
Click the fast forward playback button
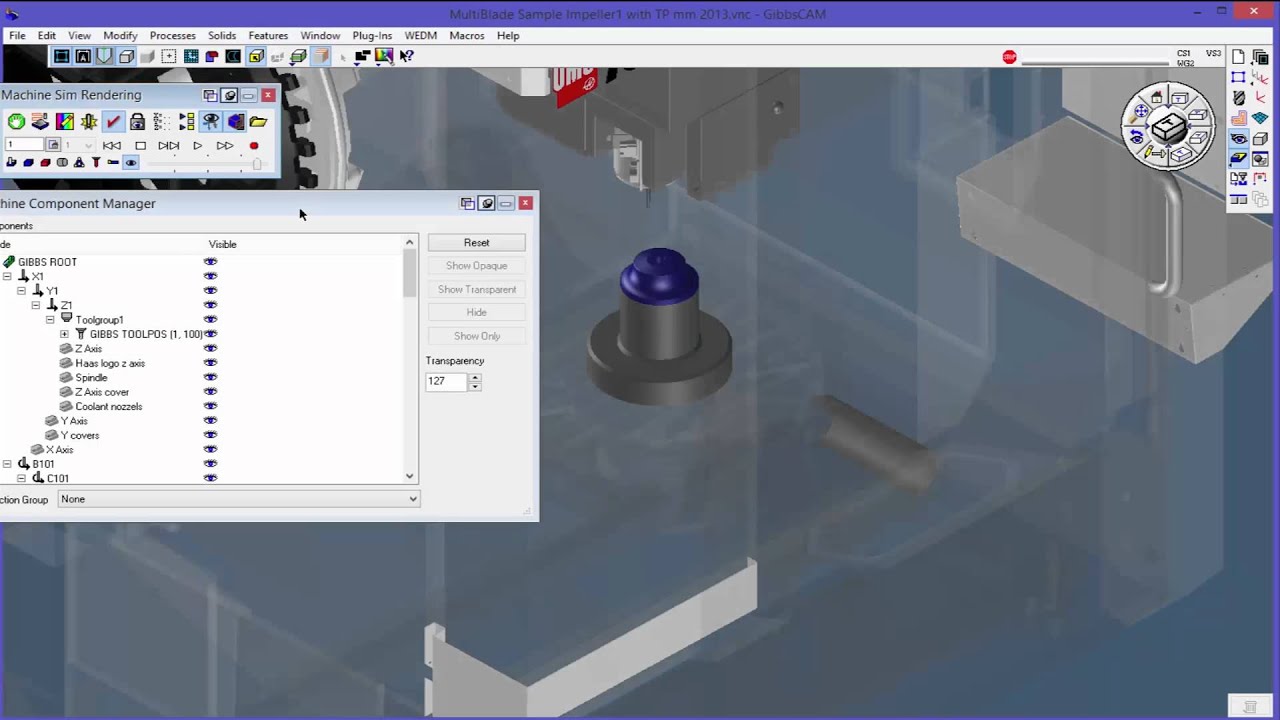225,145
